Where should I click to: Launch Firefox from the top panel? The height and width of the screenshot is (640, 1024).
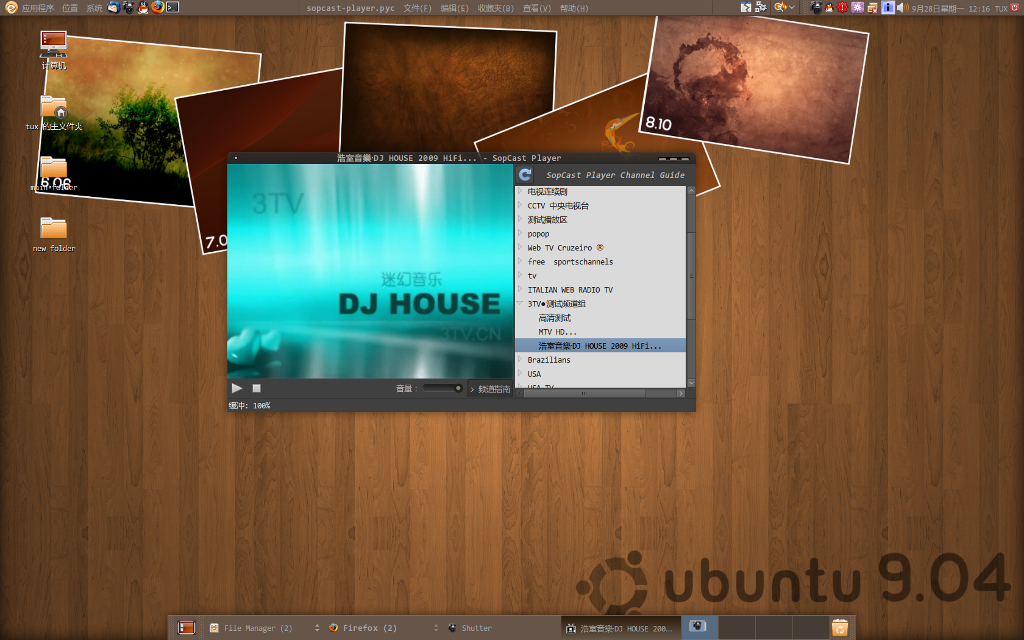click(157, 7)
